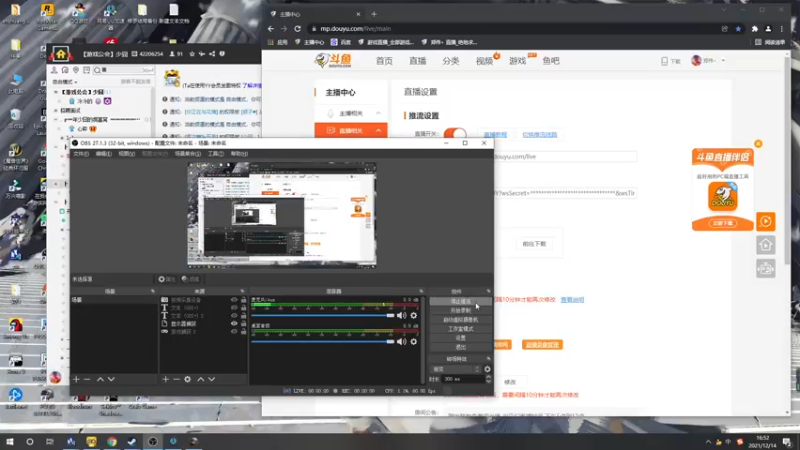Remove selected scene with the minus icon in OBS
This screenshot has height=450, width=800.
(x=87, y=380)
